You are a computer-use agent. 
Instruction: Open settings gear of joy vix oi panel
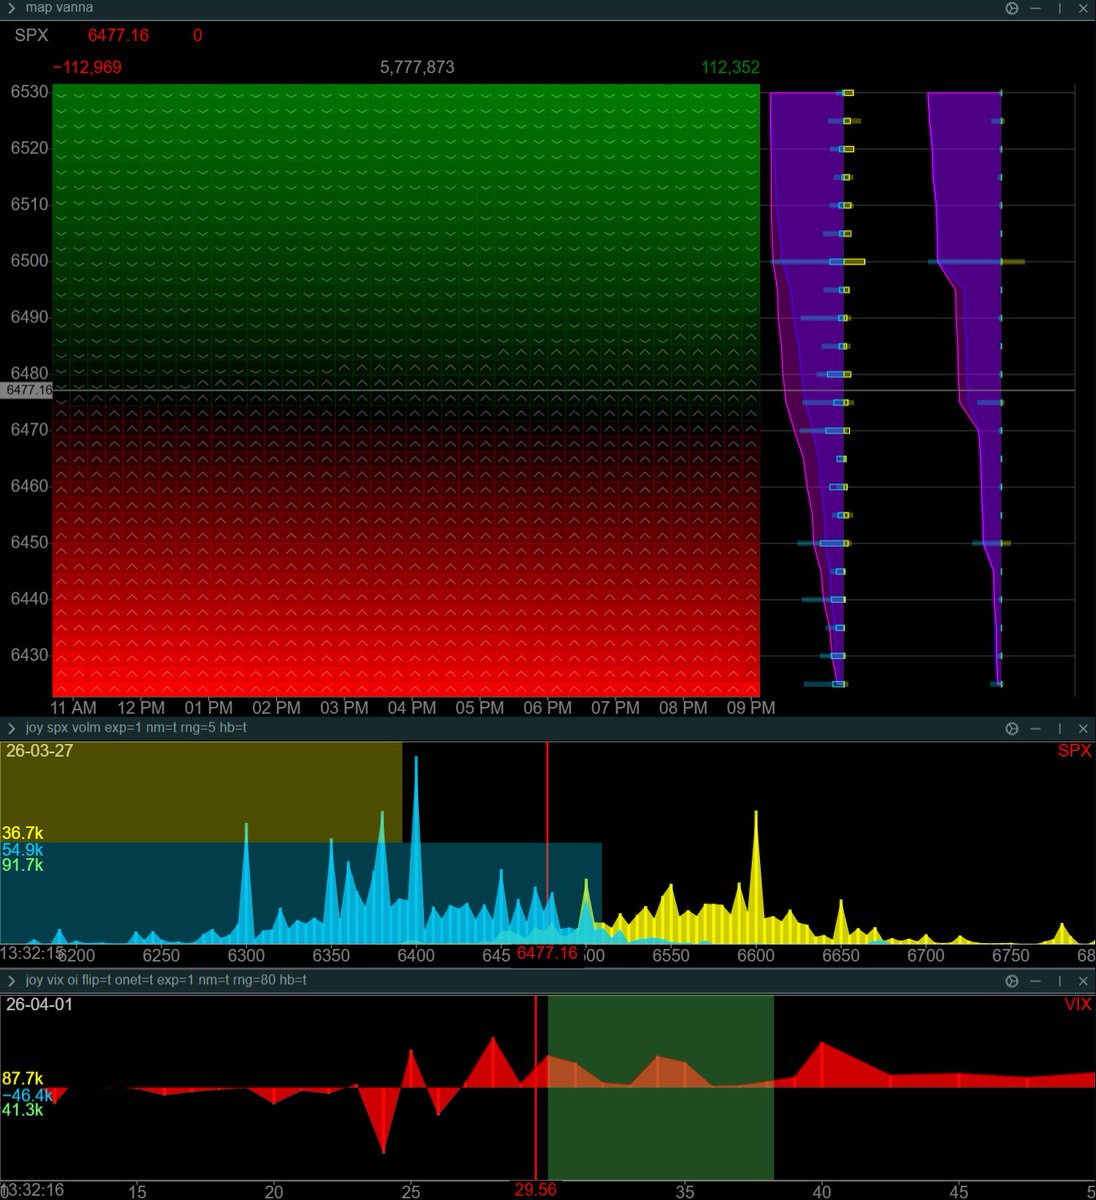coord(1012,981)
